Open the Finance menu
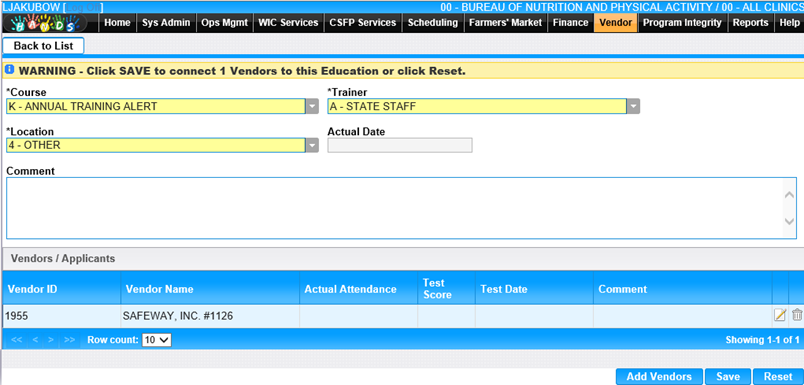The image size is (804, 385). pos(570,23)
